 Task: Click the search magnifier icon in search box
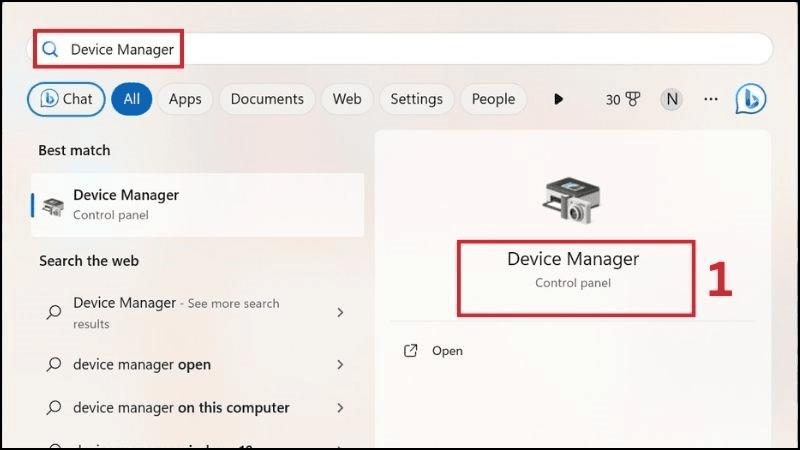50,49
